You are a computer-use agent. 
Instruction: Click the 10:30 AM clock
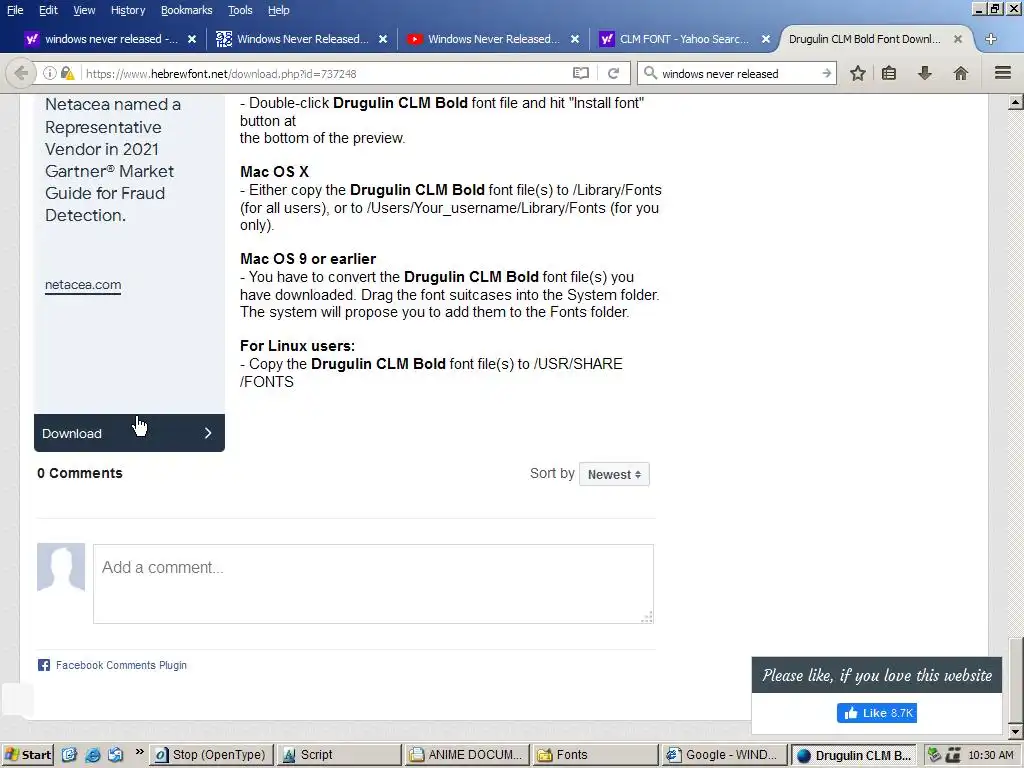[991, 755]
